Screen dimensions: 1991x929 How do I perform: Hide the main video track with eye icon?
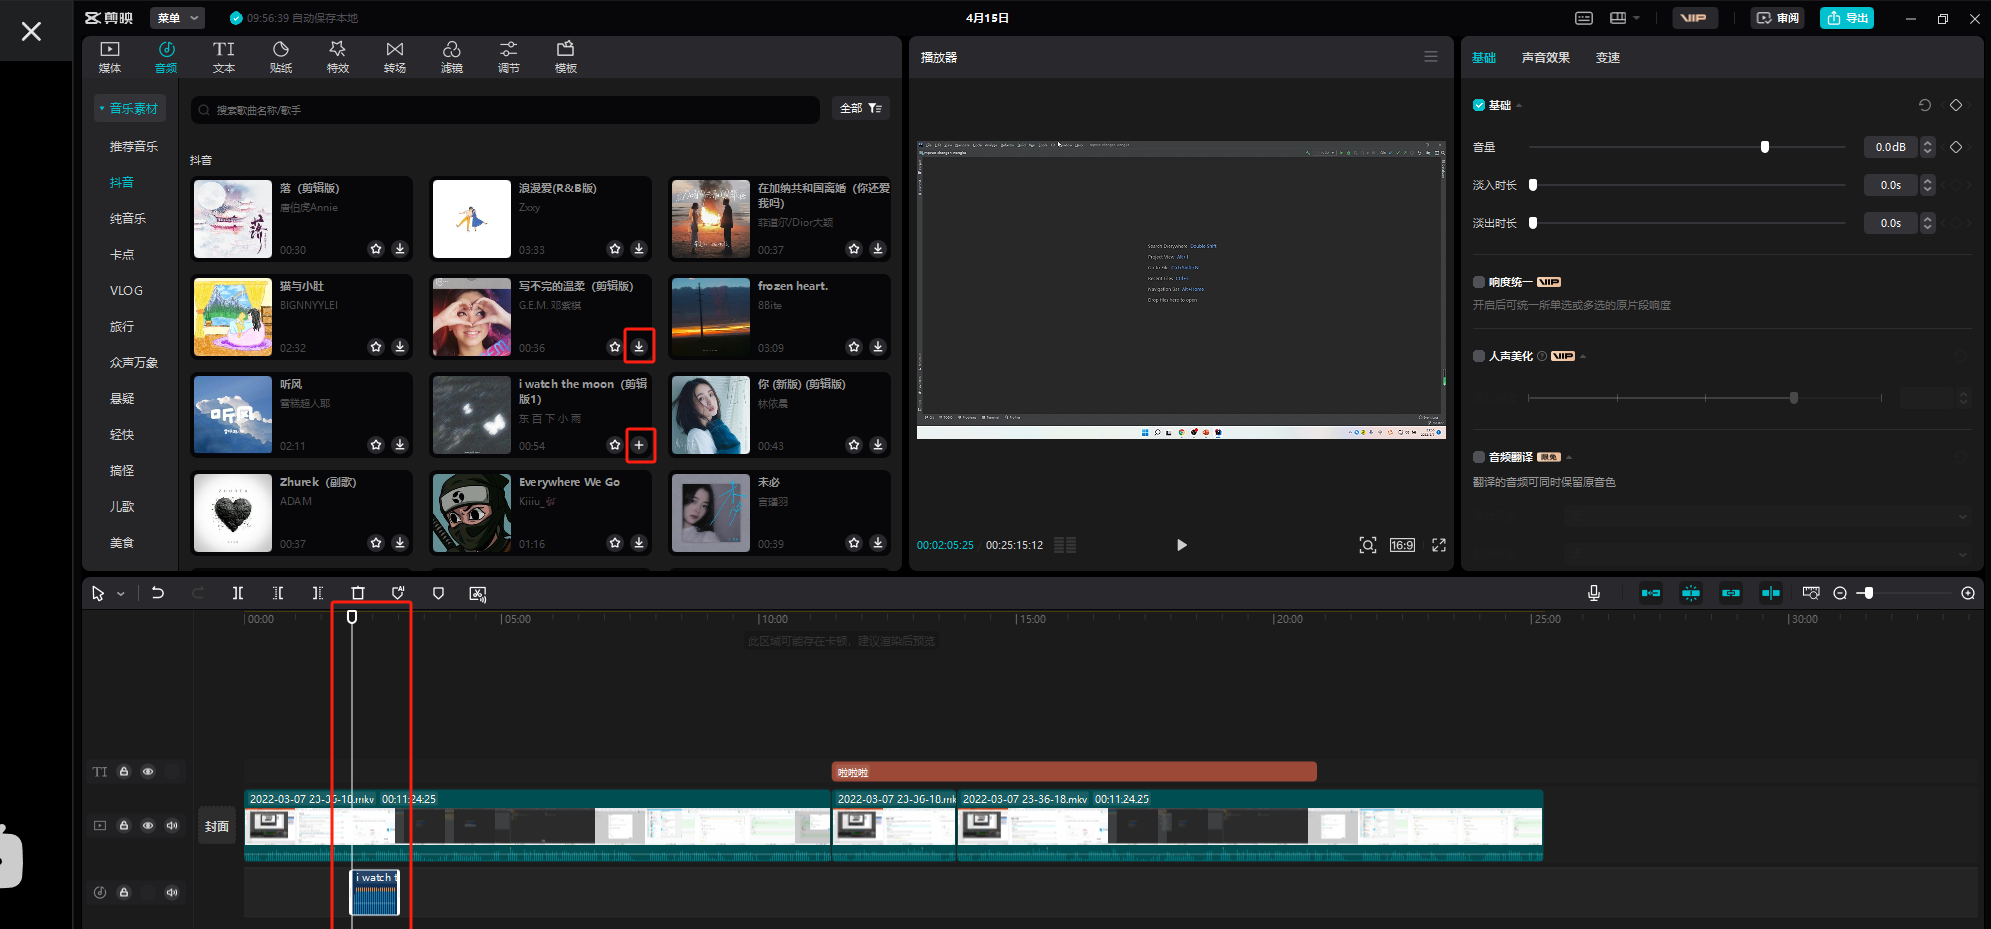[x=148, y=826]
